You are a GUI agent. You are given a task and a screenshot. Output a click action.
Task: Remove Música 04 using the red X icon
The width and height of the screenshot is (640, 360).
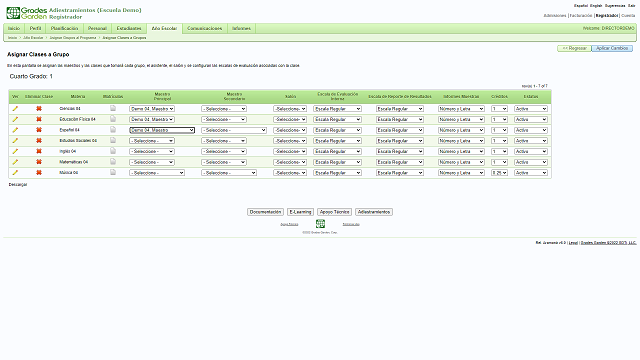[x=39, y=173]
